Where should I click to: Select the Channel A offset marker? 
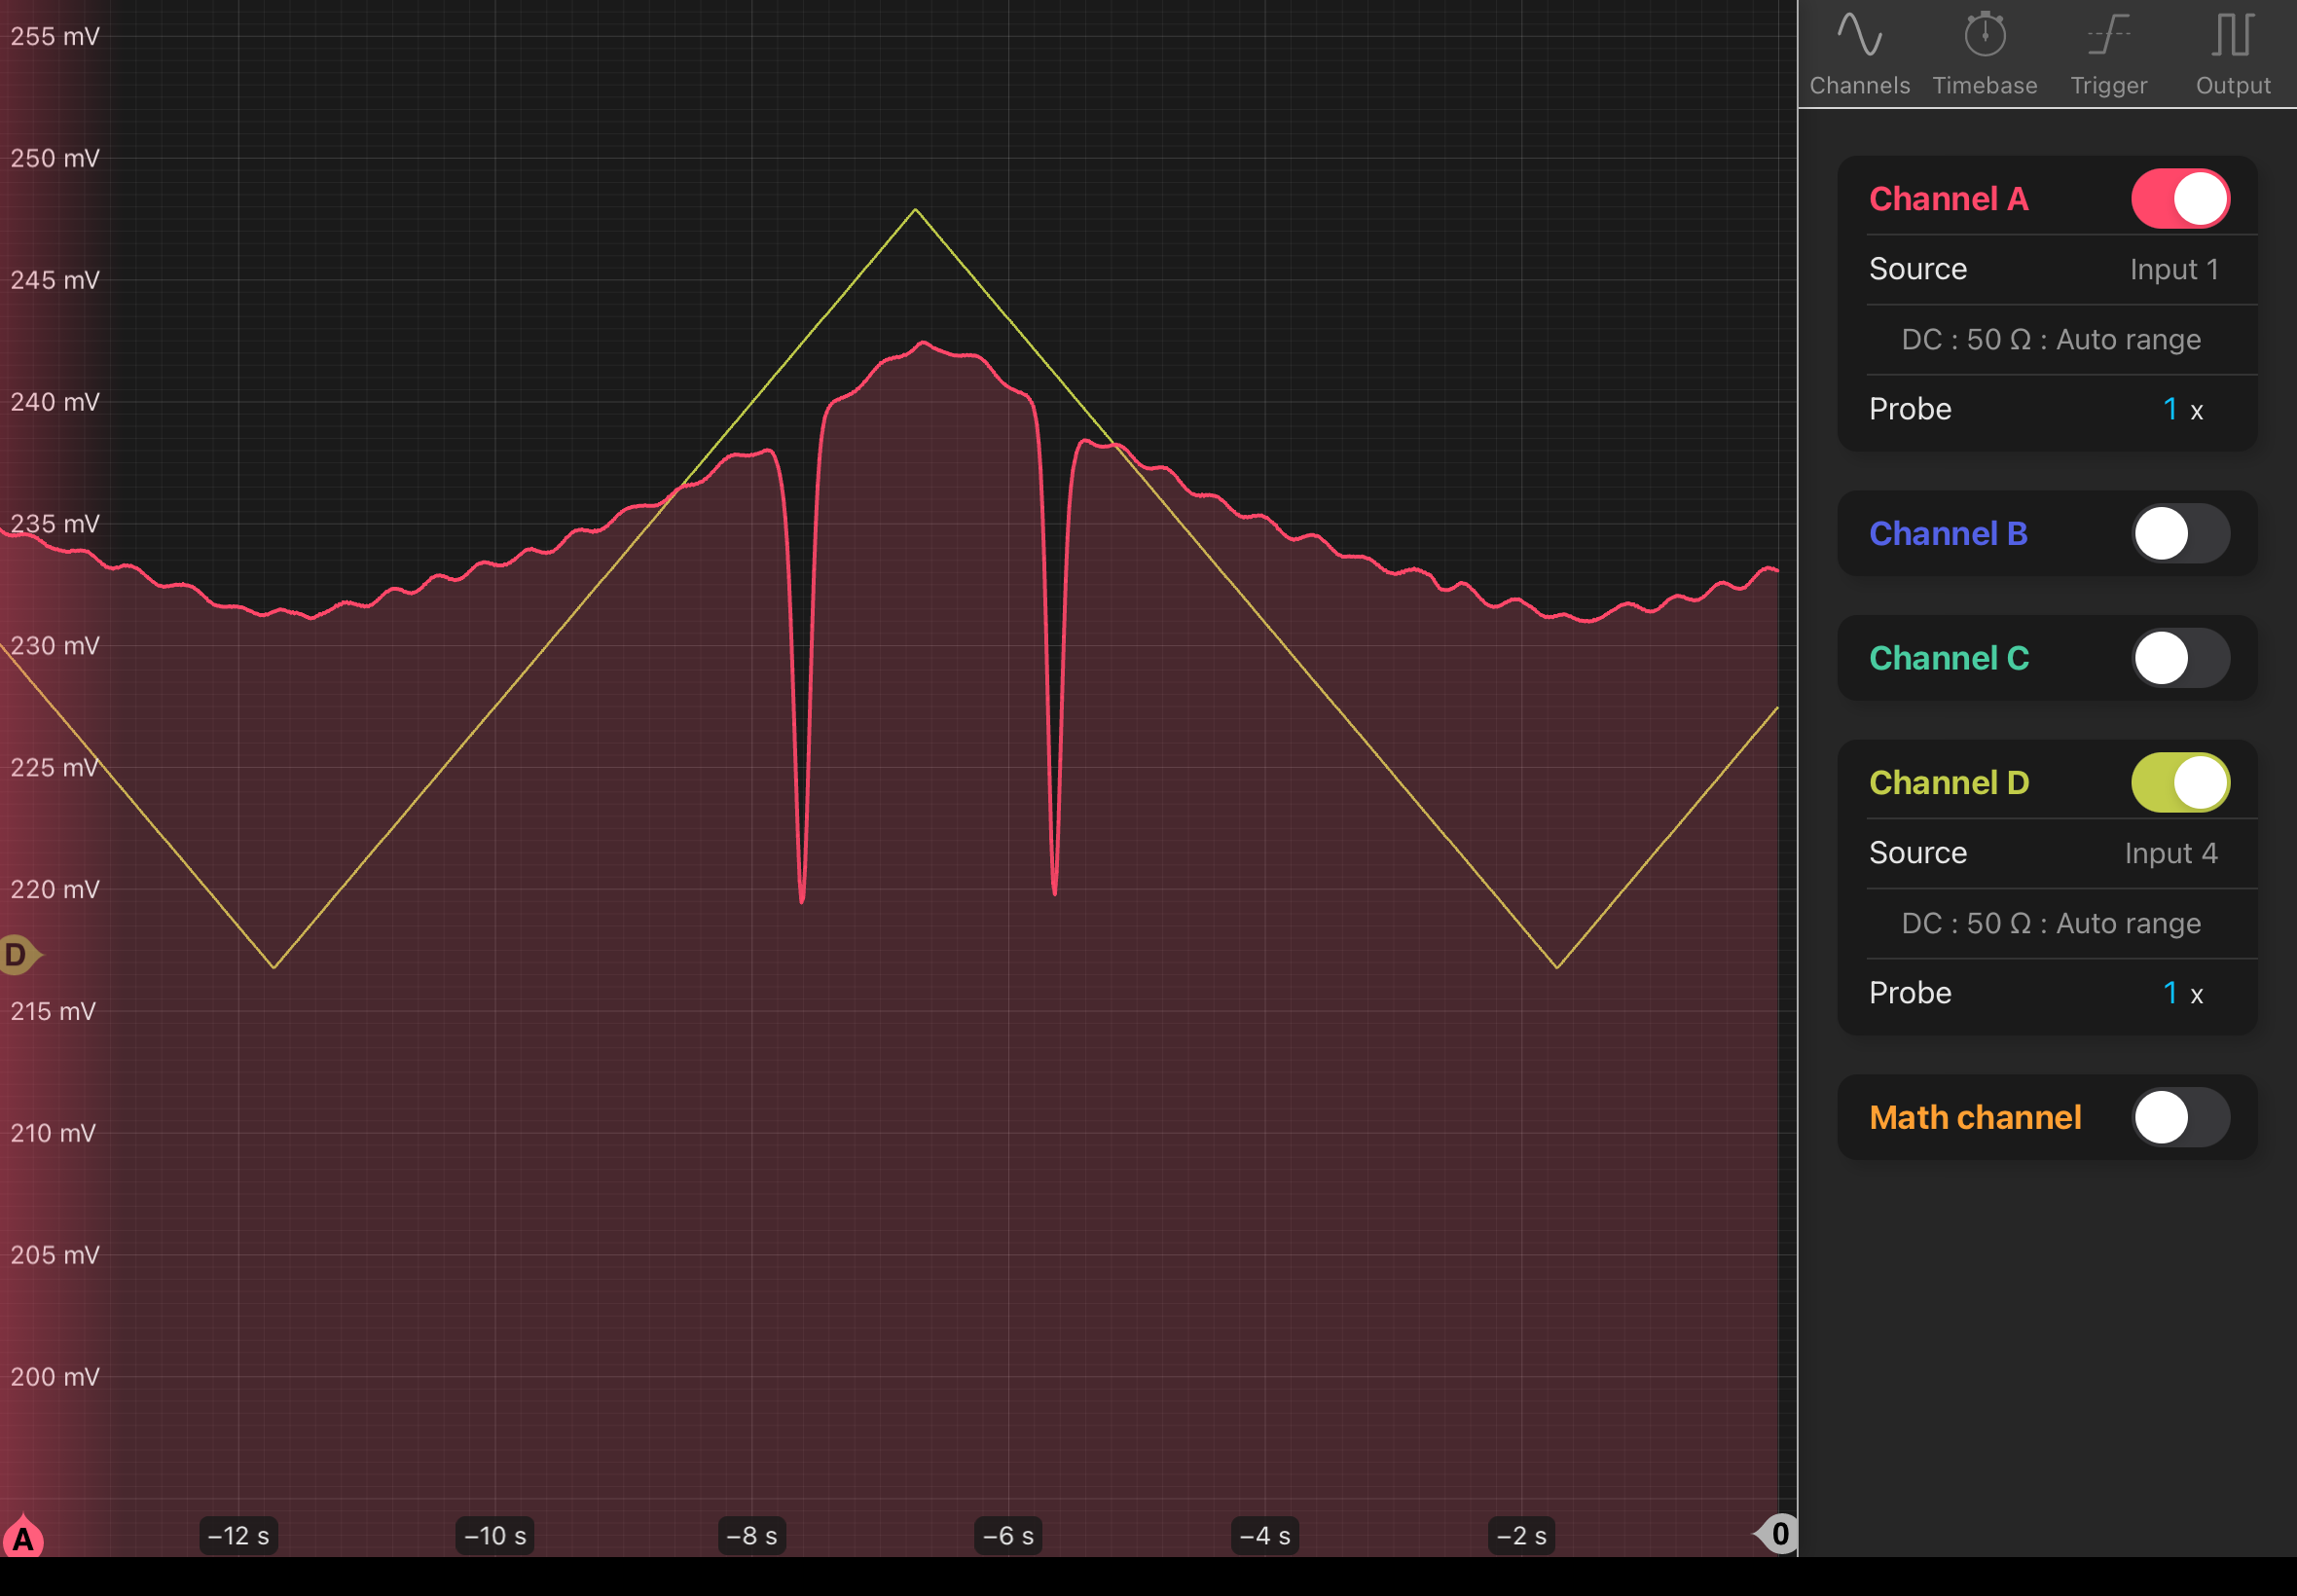[x=23, y=1538]
